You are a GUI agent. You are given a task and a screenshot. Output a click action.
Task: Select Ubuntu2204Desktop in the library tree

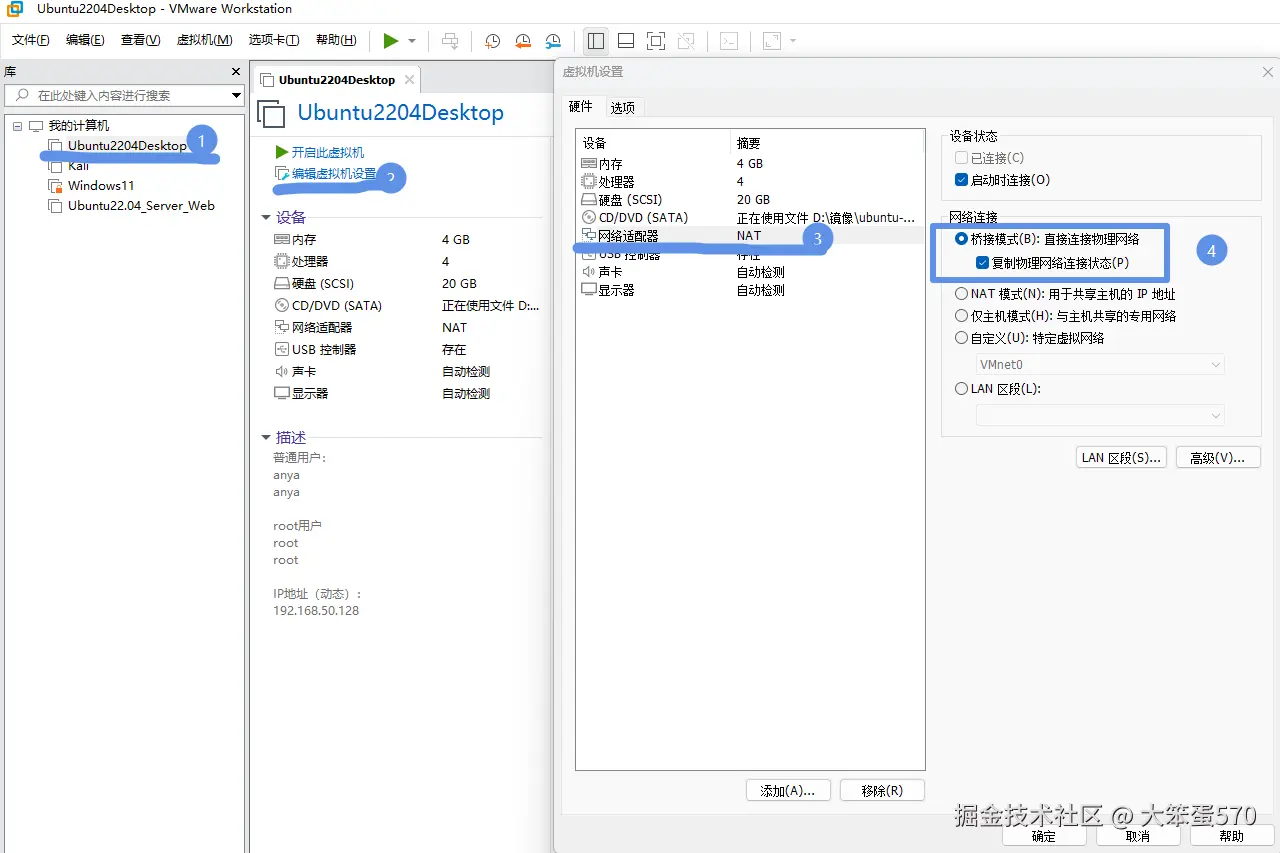127,145
